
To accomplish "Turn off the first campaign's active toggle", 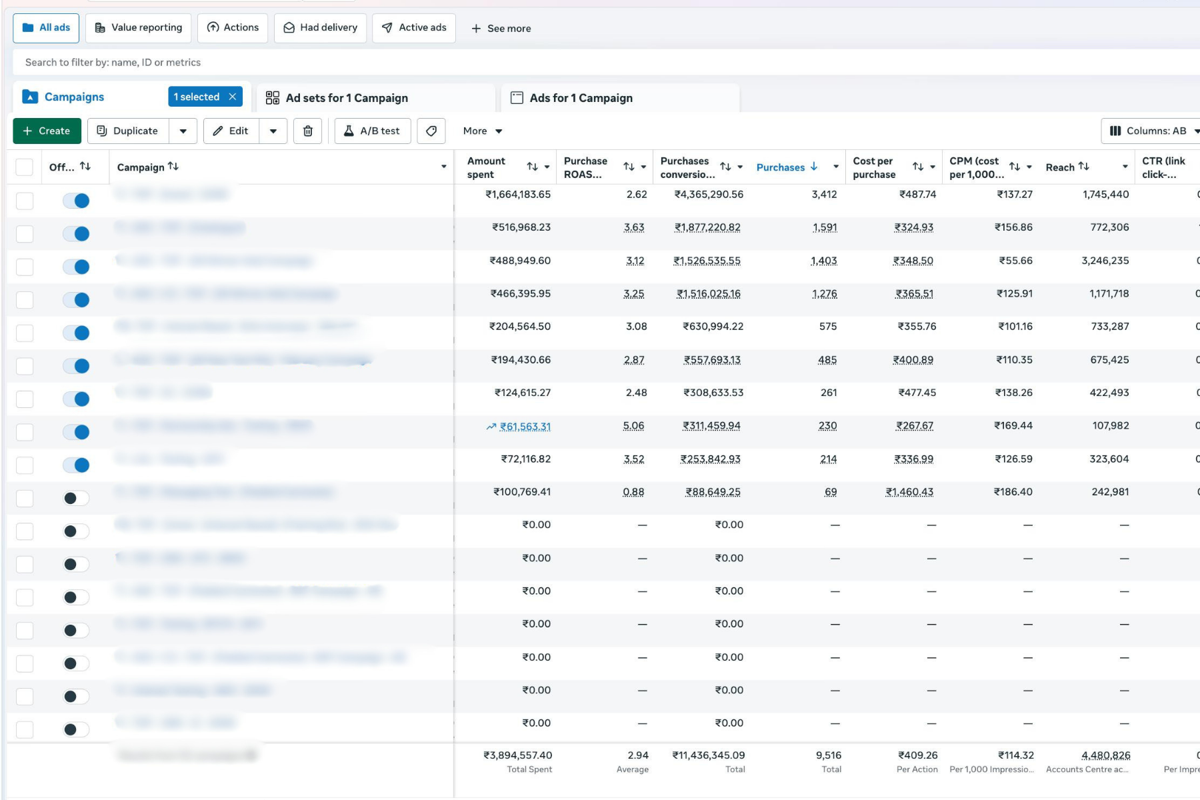I will (x=77, y=200).
